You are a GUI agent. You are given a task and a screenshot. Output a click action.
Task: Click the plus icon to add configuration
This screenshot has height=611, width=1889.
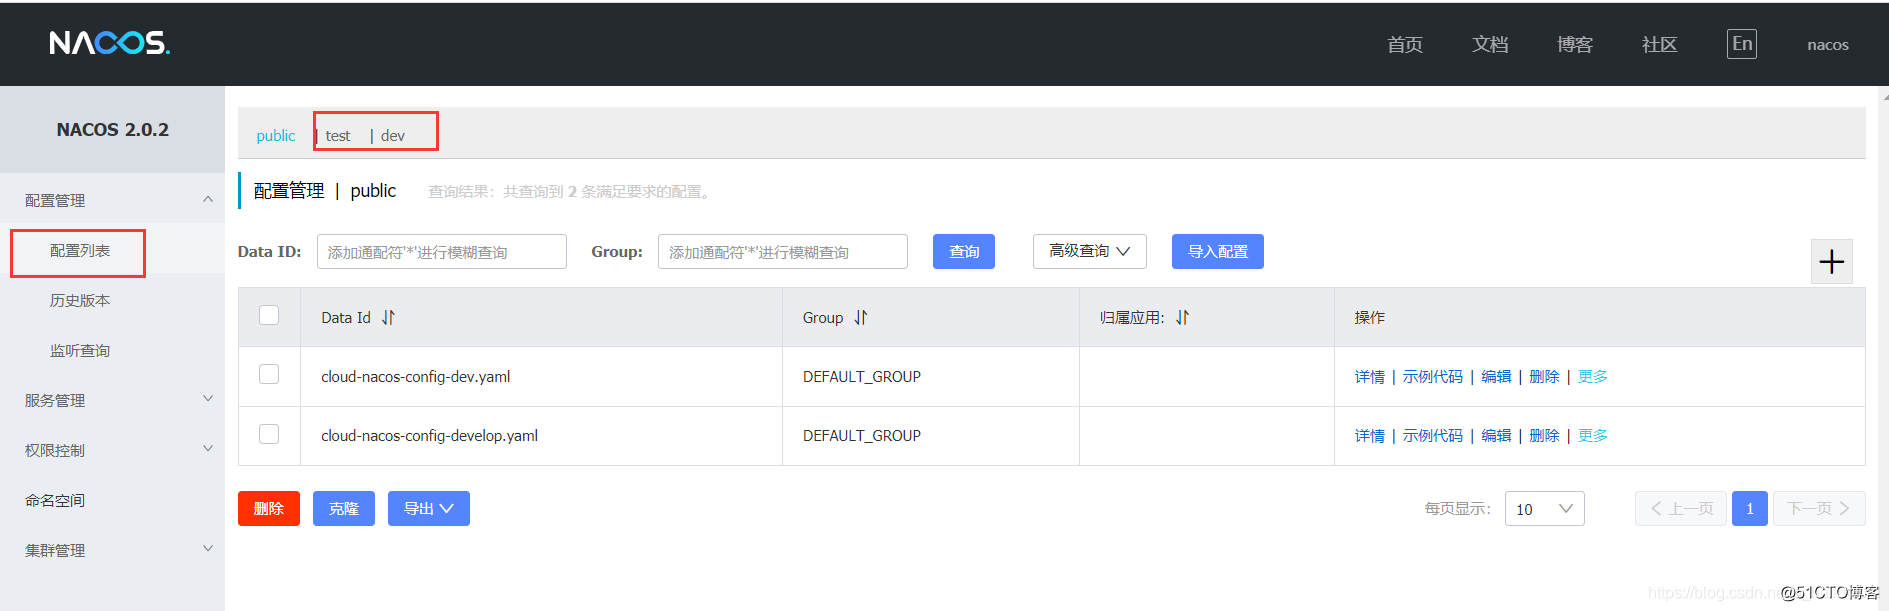tap(1831, 262)
